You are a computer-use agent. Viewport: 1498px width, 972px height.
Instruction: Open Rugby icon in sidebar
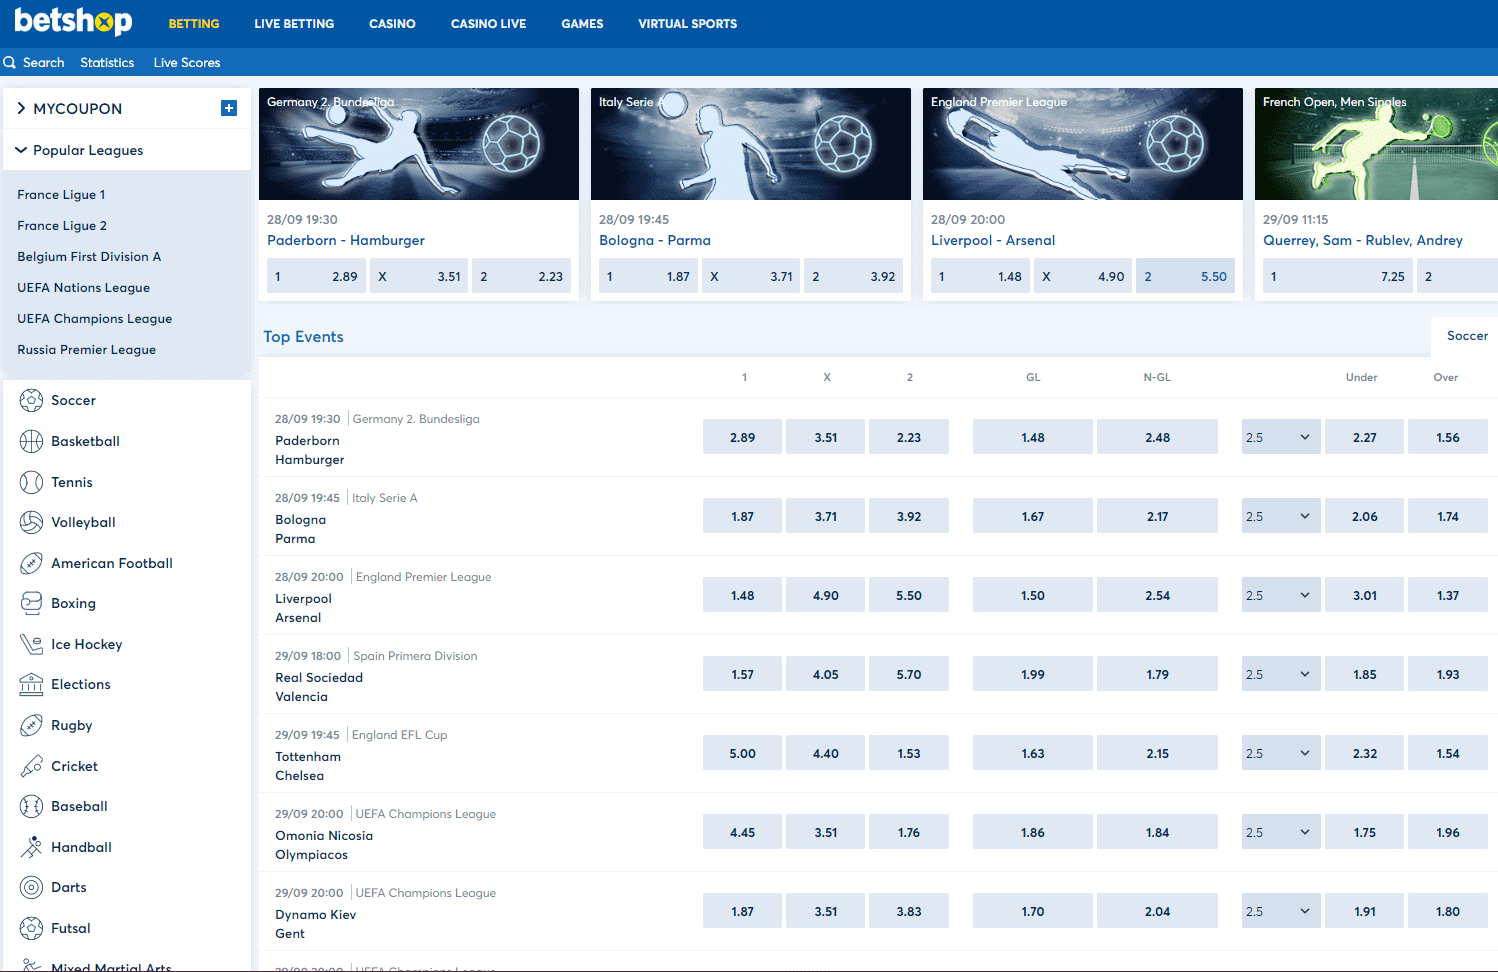tap(31, 725)
